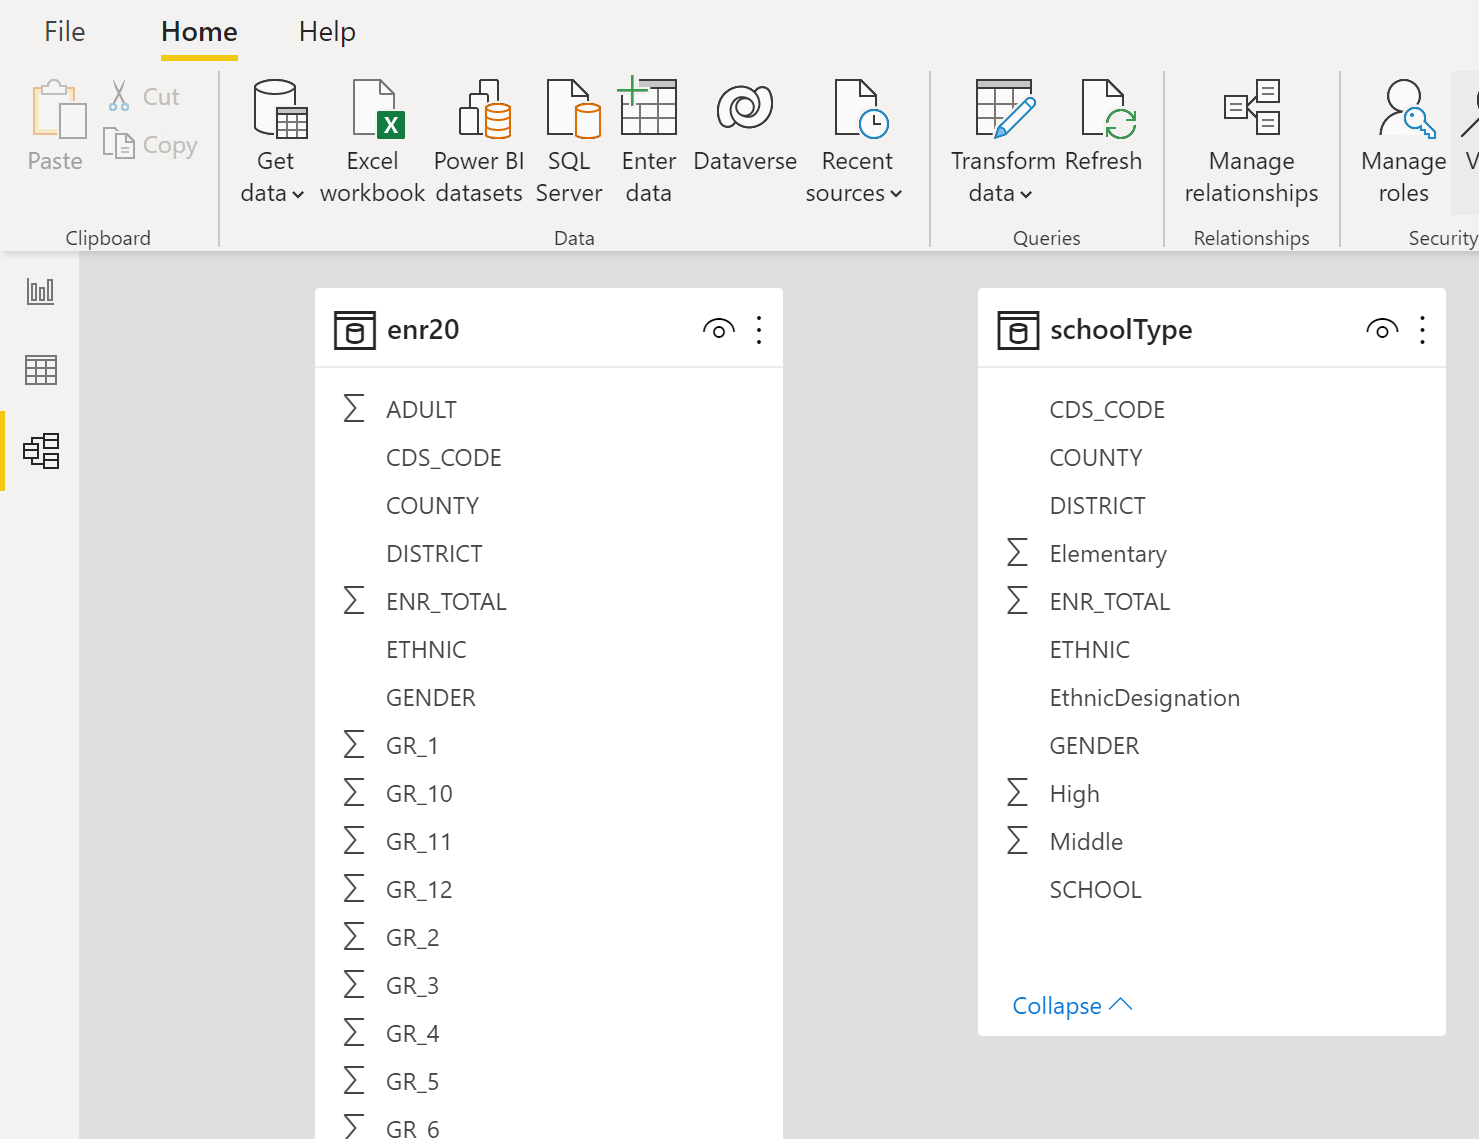Switch to Model view in sidebar

pos(41,451)
